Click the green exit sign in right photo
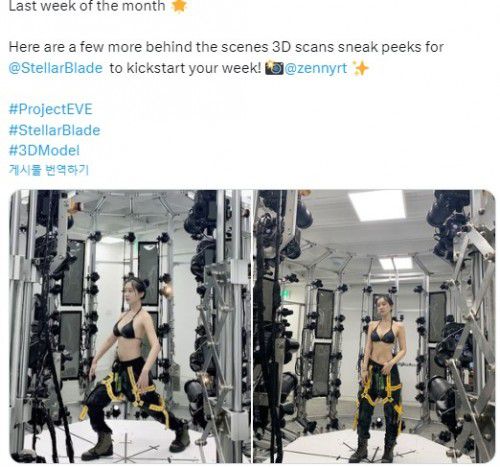This screenshot has height=467, width=500. 286,294
